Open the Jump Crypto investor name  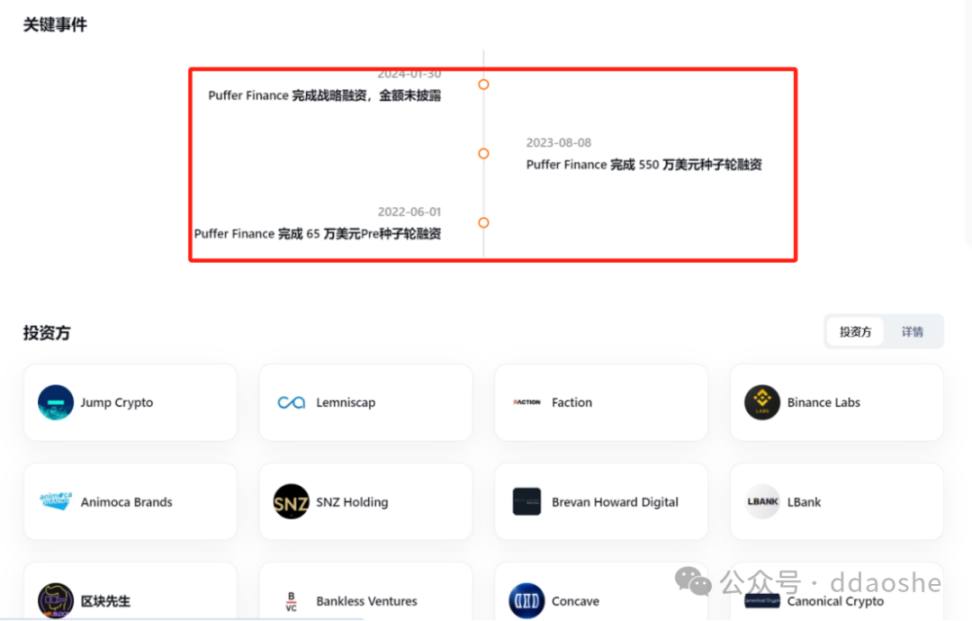tap(117, 402)
